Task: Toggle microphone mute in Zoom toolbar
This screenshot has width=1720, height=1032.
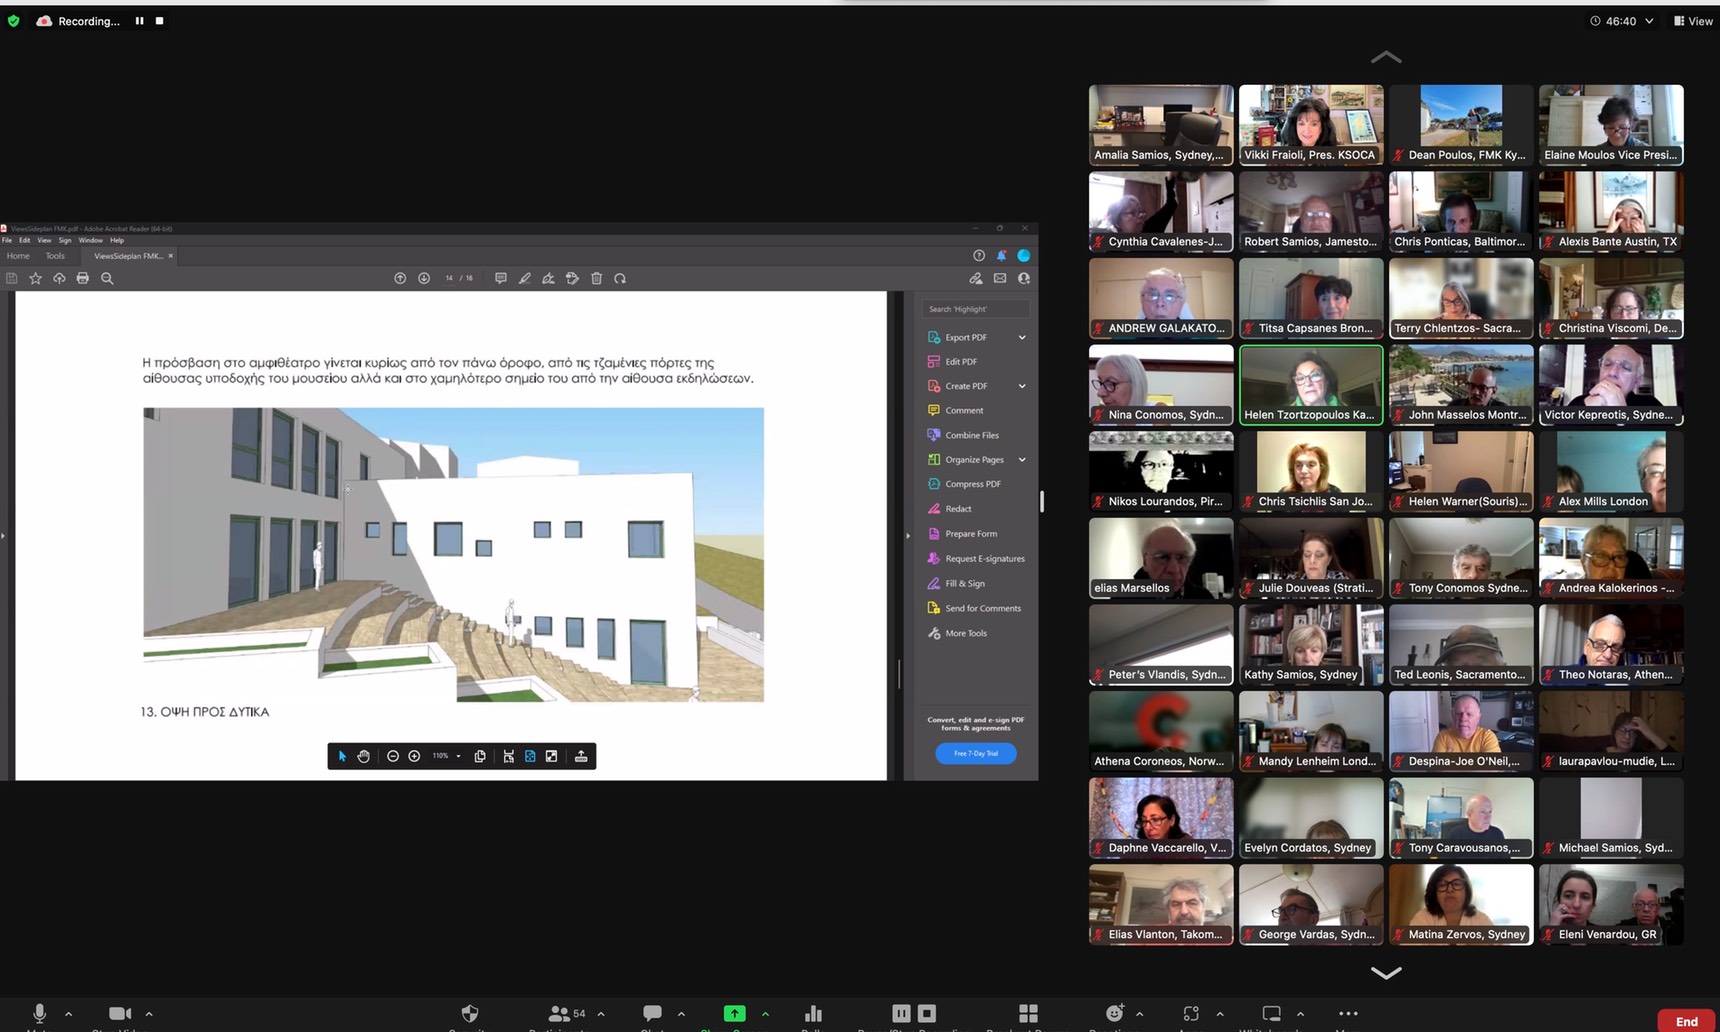Action: (39, 1014)
